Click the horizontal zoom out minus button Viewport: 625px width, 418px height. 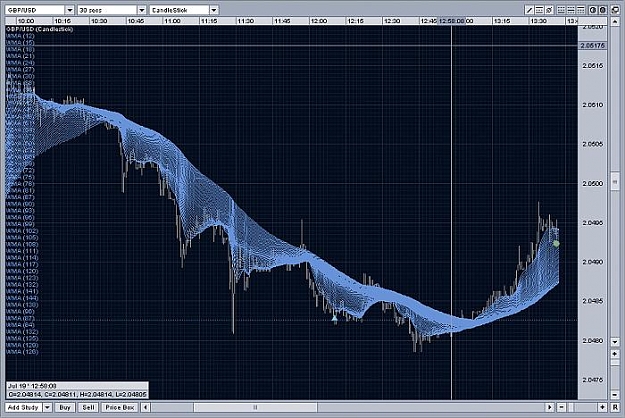click(562, 407)
